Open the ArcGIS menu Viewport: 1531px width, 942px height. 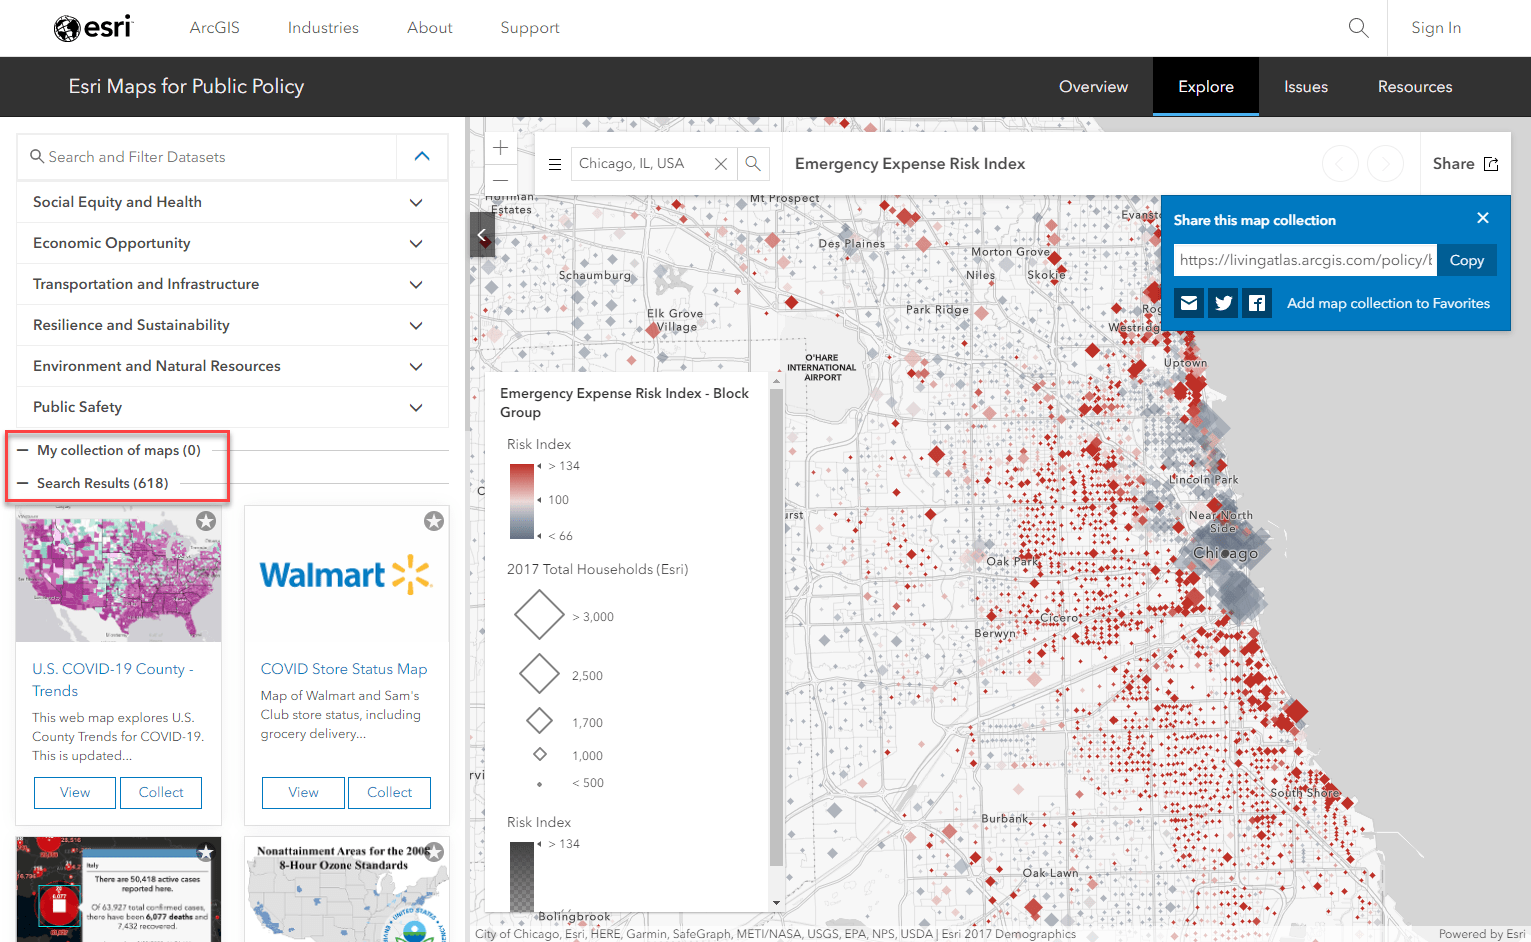215,28
